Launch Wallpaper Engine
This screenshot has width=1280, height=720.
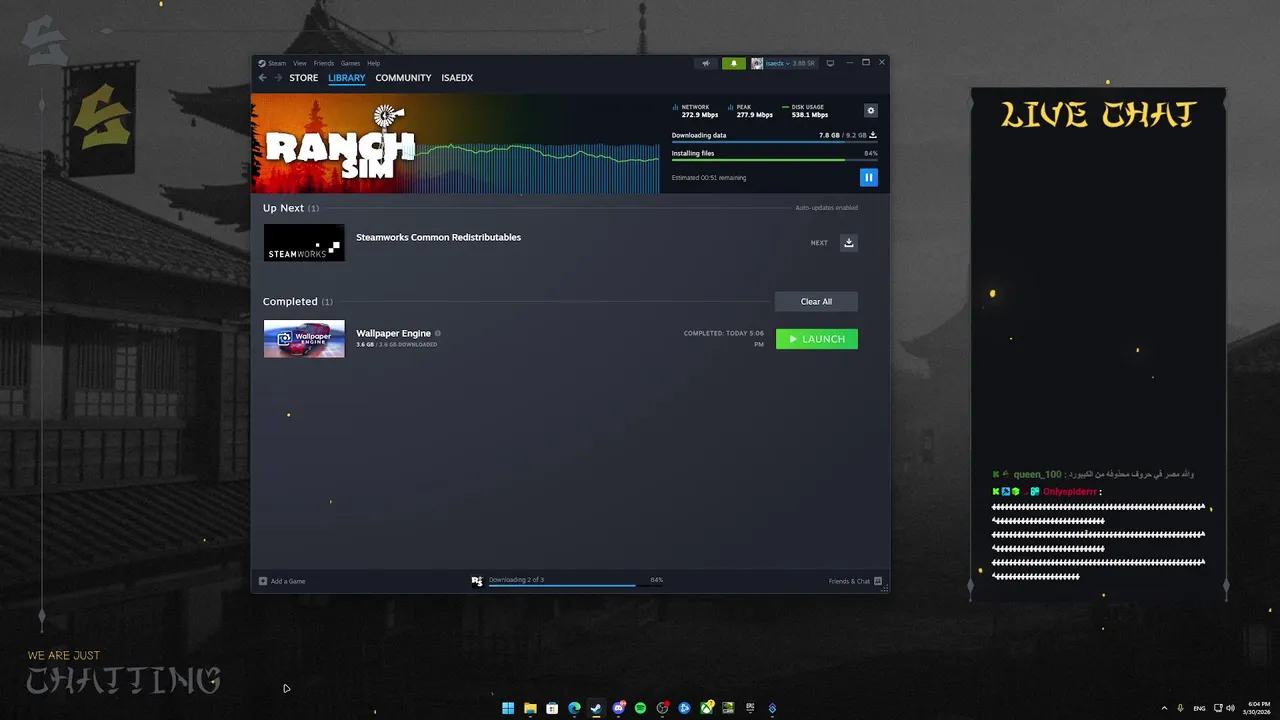817,339
